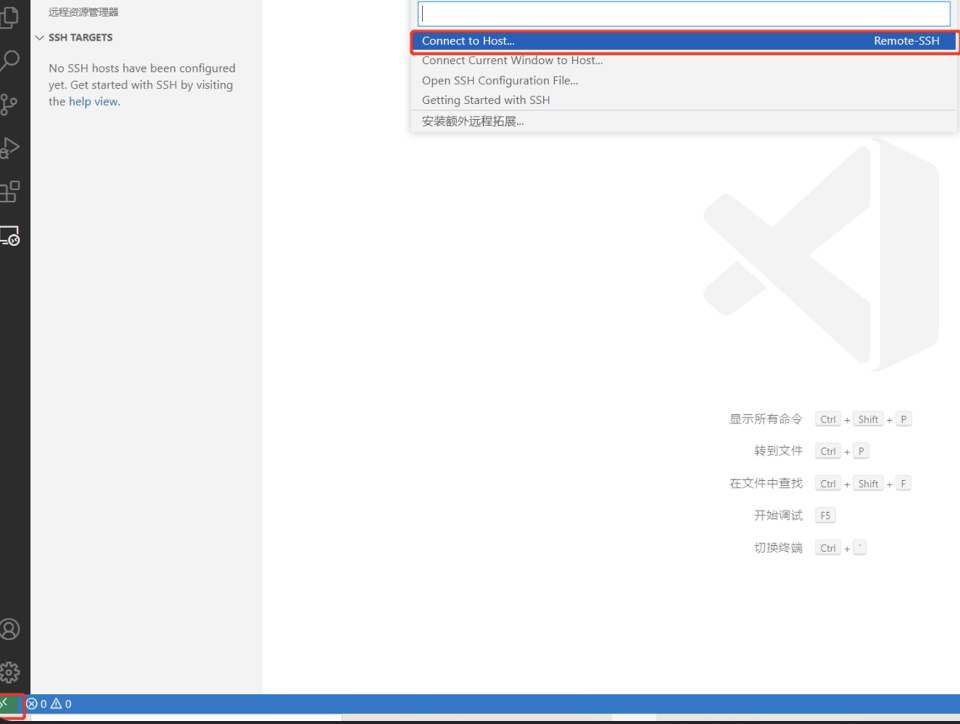Click the Manage gear icon

coord(10,672)
